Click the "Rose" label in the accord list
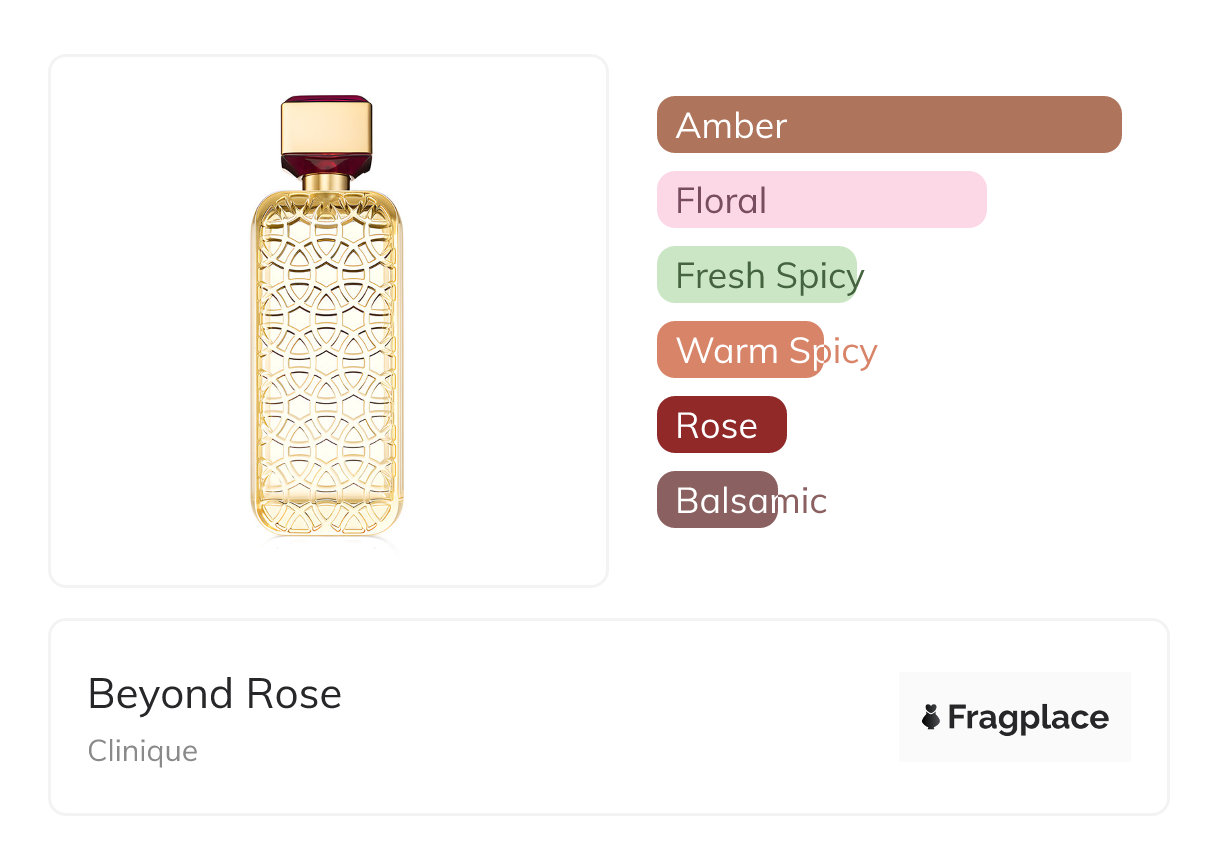 coord(716,426)
